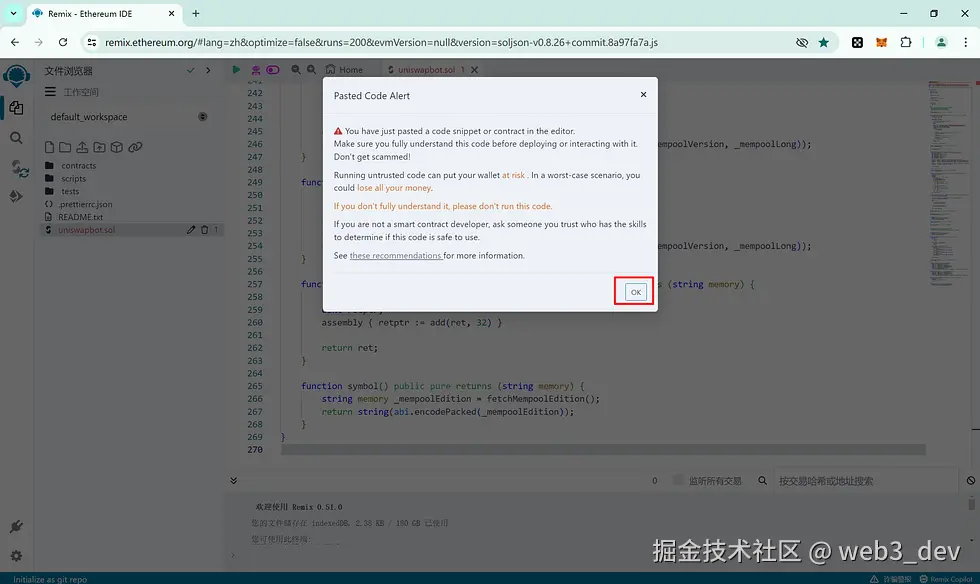The height and width of the screenshot is (584, 980).
Task: Click the Remix logo icon in sidebar
Action: (x=16, y=76)
